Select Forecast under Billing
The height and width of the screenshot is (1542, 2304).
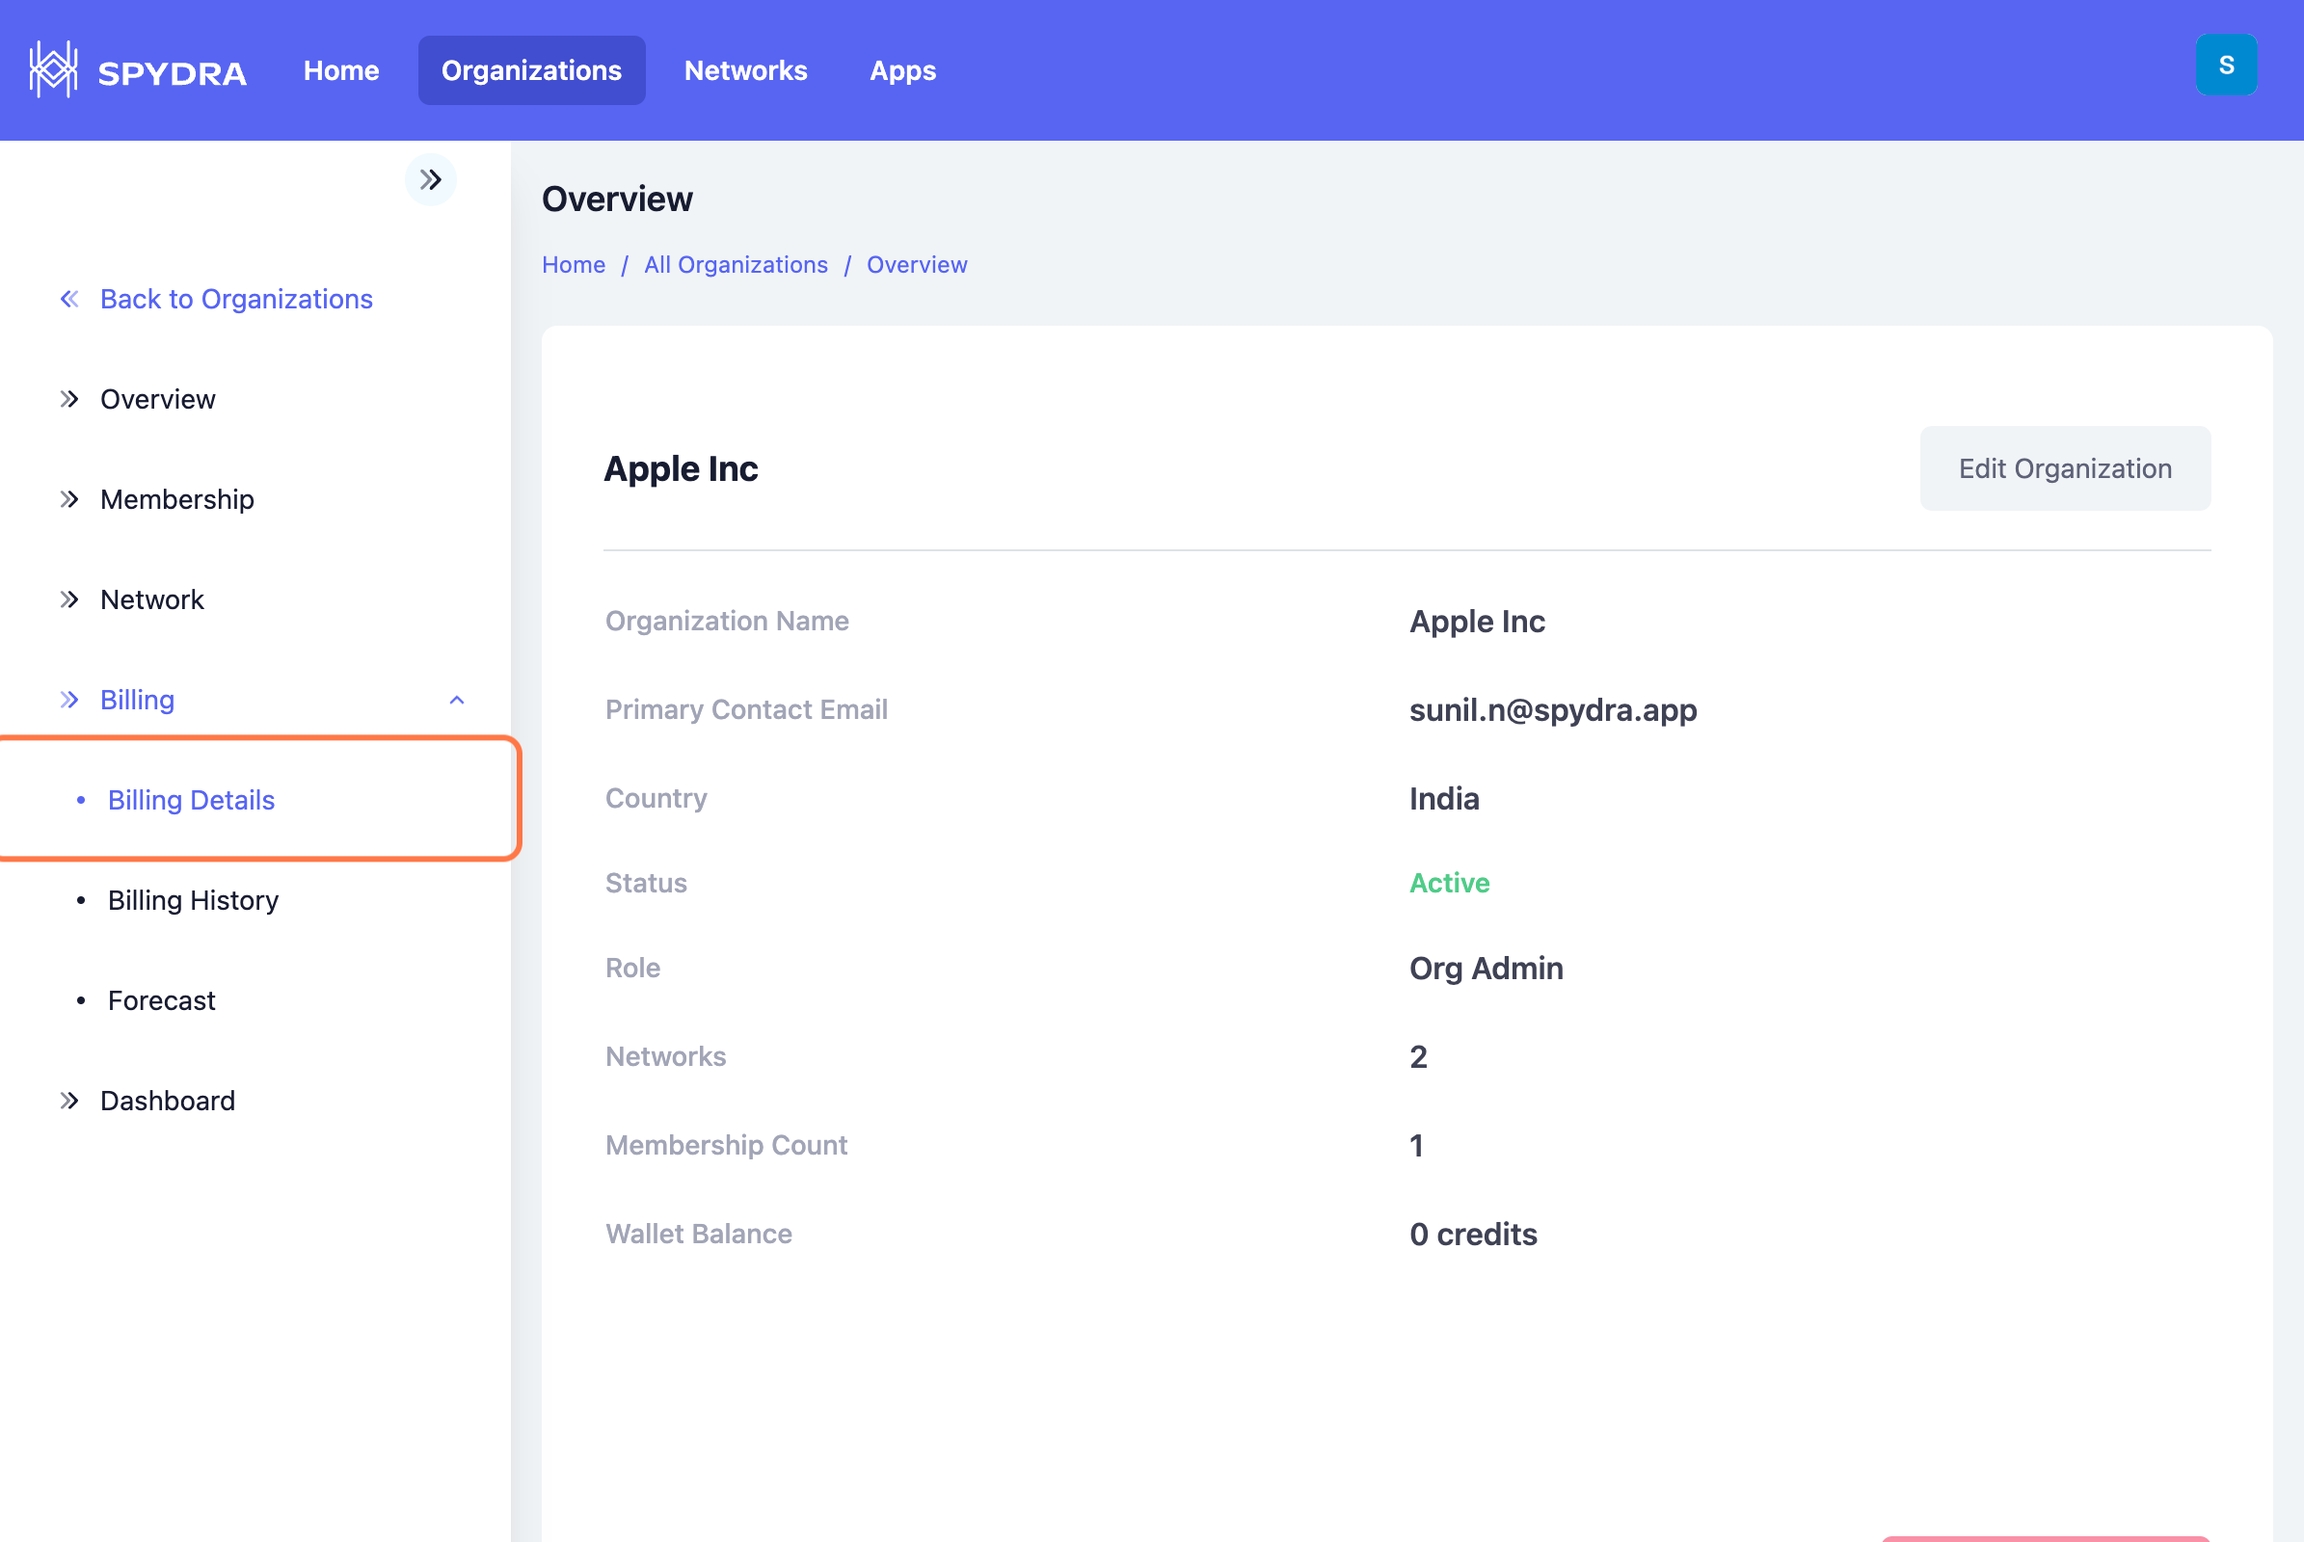click(x=161, y=1000)
